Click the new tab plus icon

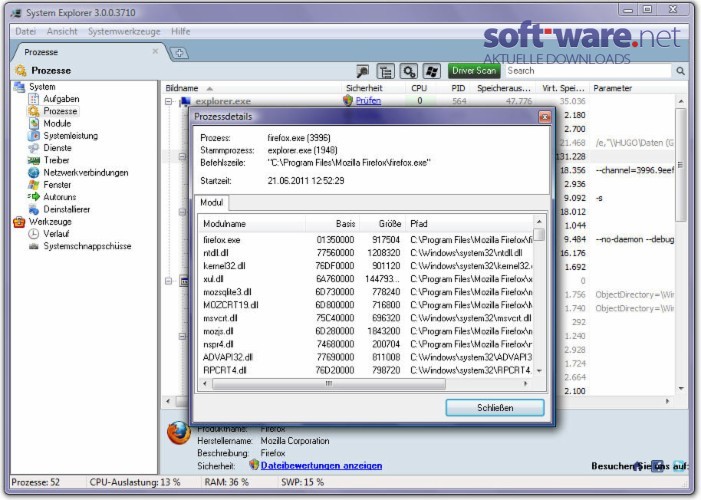(x=179, y=53)
